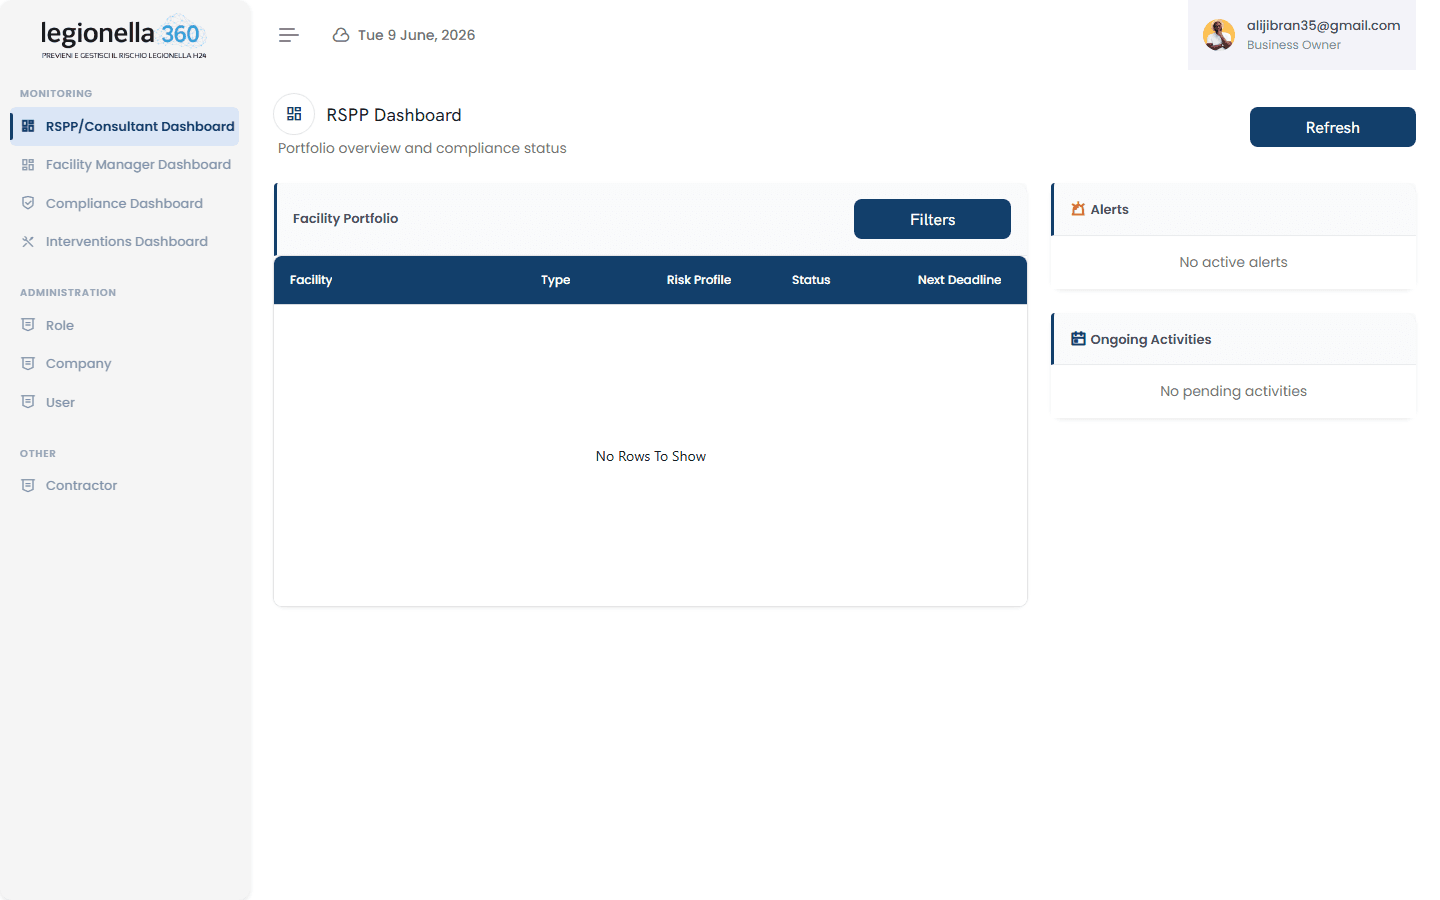
Task: Open the alijibran35@gmail.com account menu
Action: pos(1302,35)
